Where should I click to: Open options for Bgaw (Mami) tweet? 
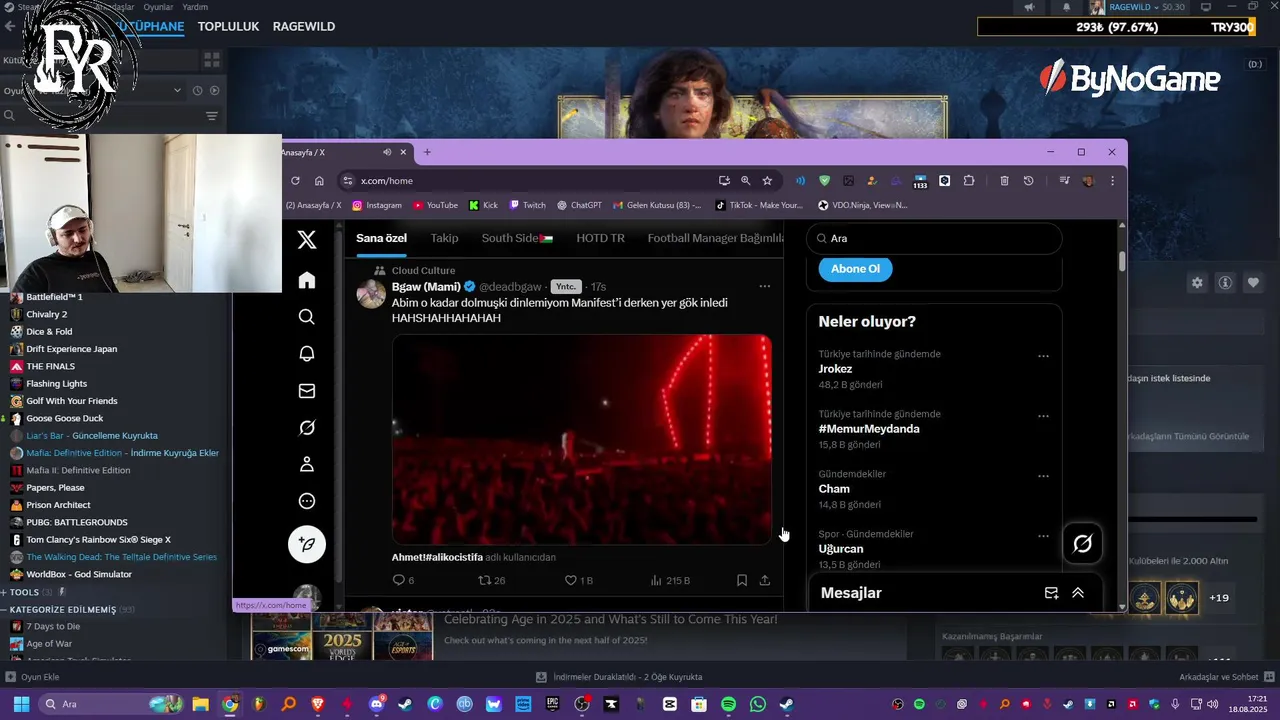point(765,286)
